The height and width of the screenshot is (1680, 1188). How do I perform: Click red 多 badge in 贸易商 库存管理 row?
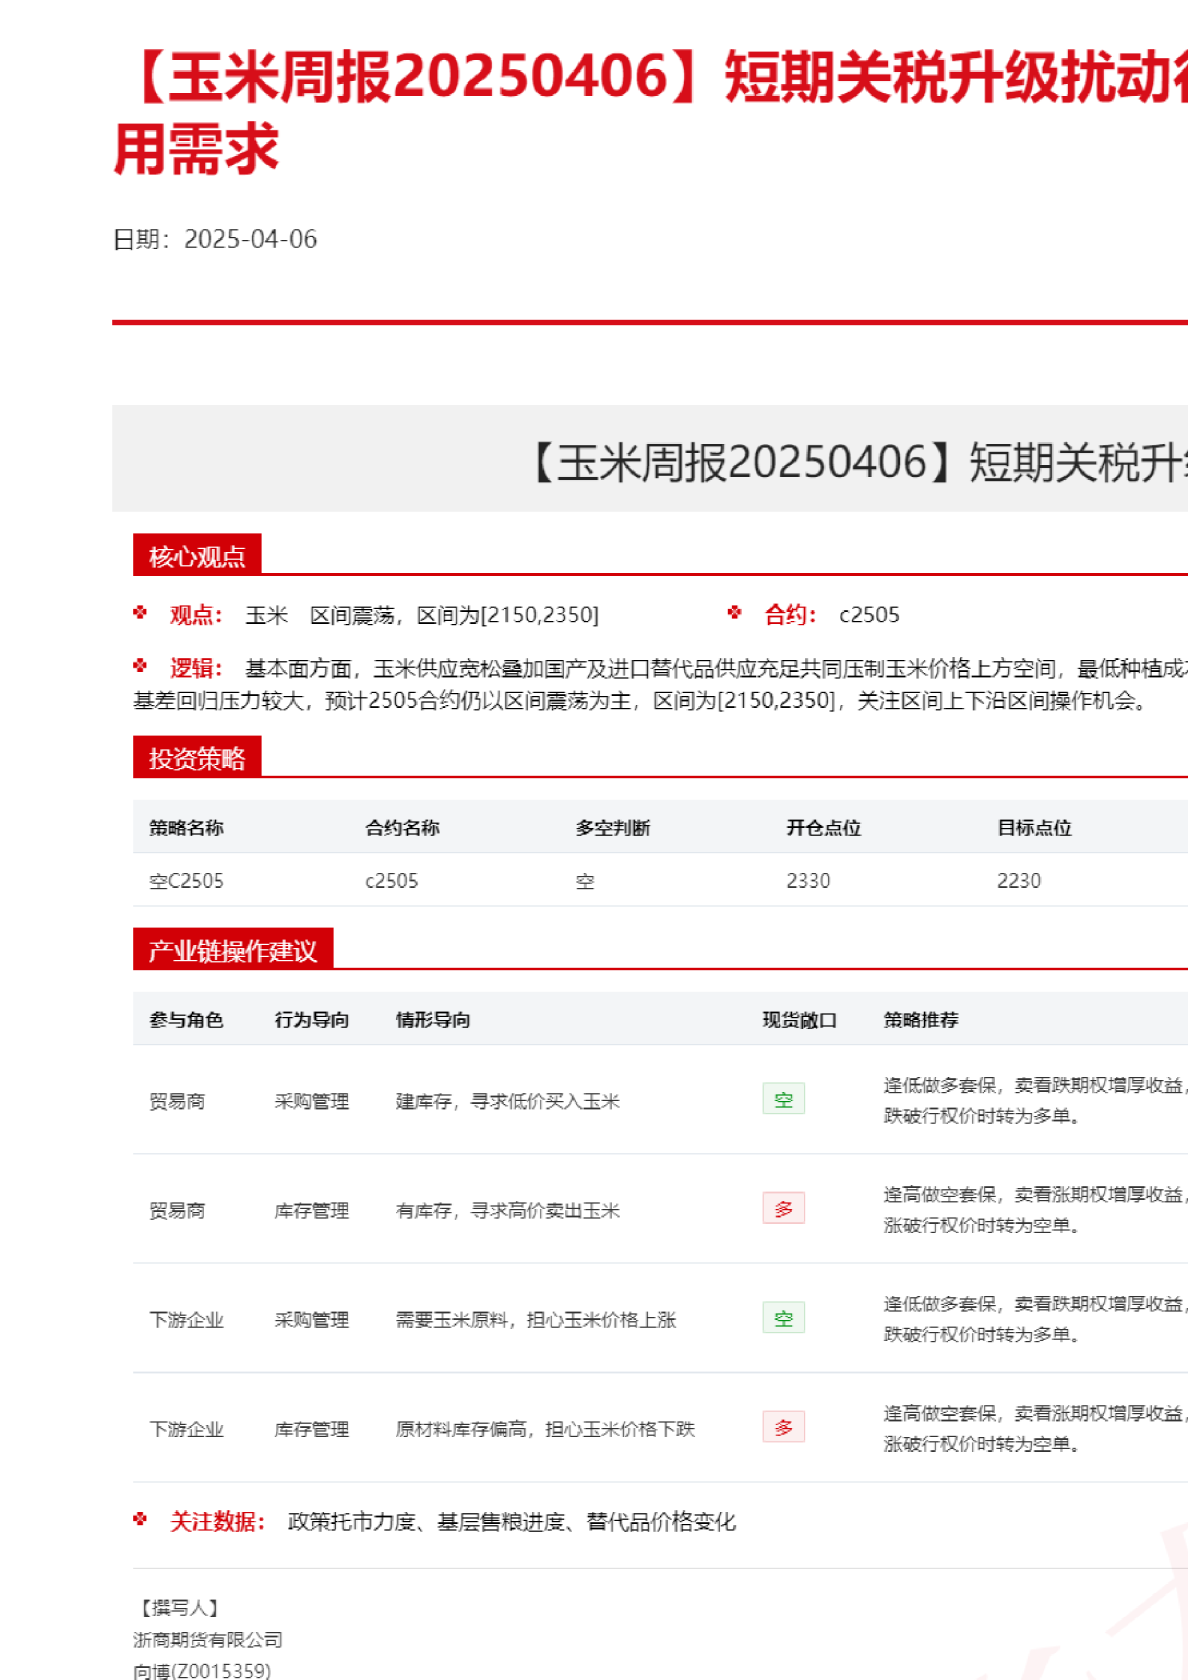783,1209
